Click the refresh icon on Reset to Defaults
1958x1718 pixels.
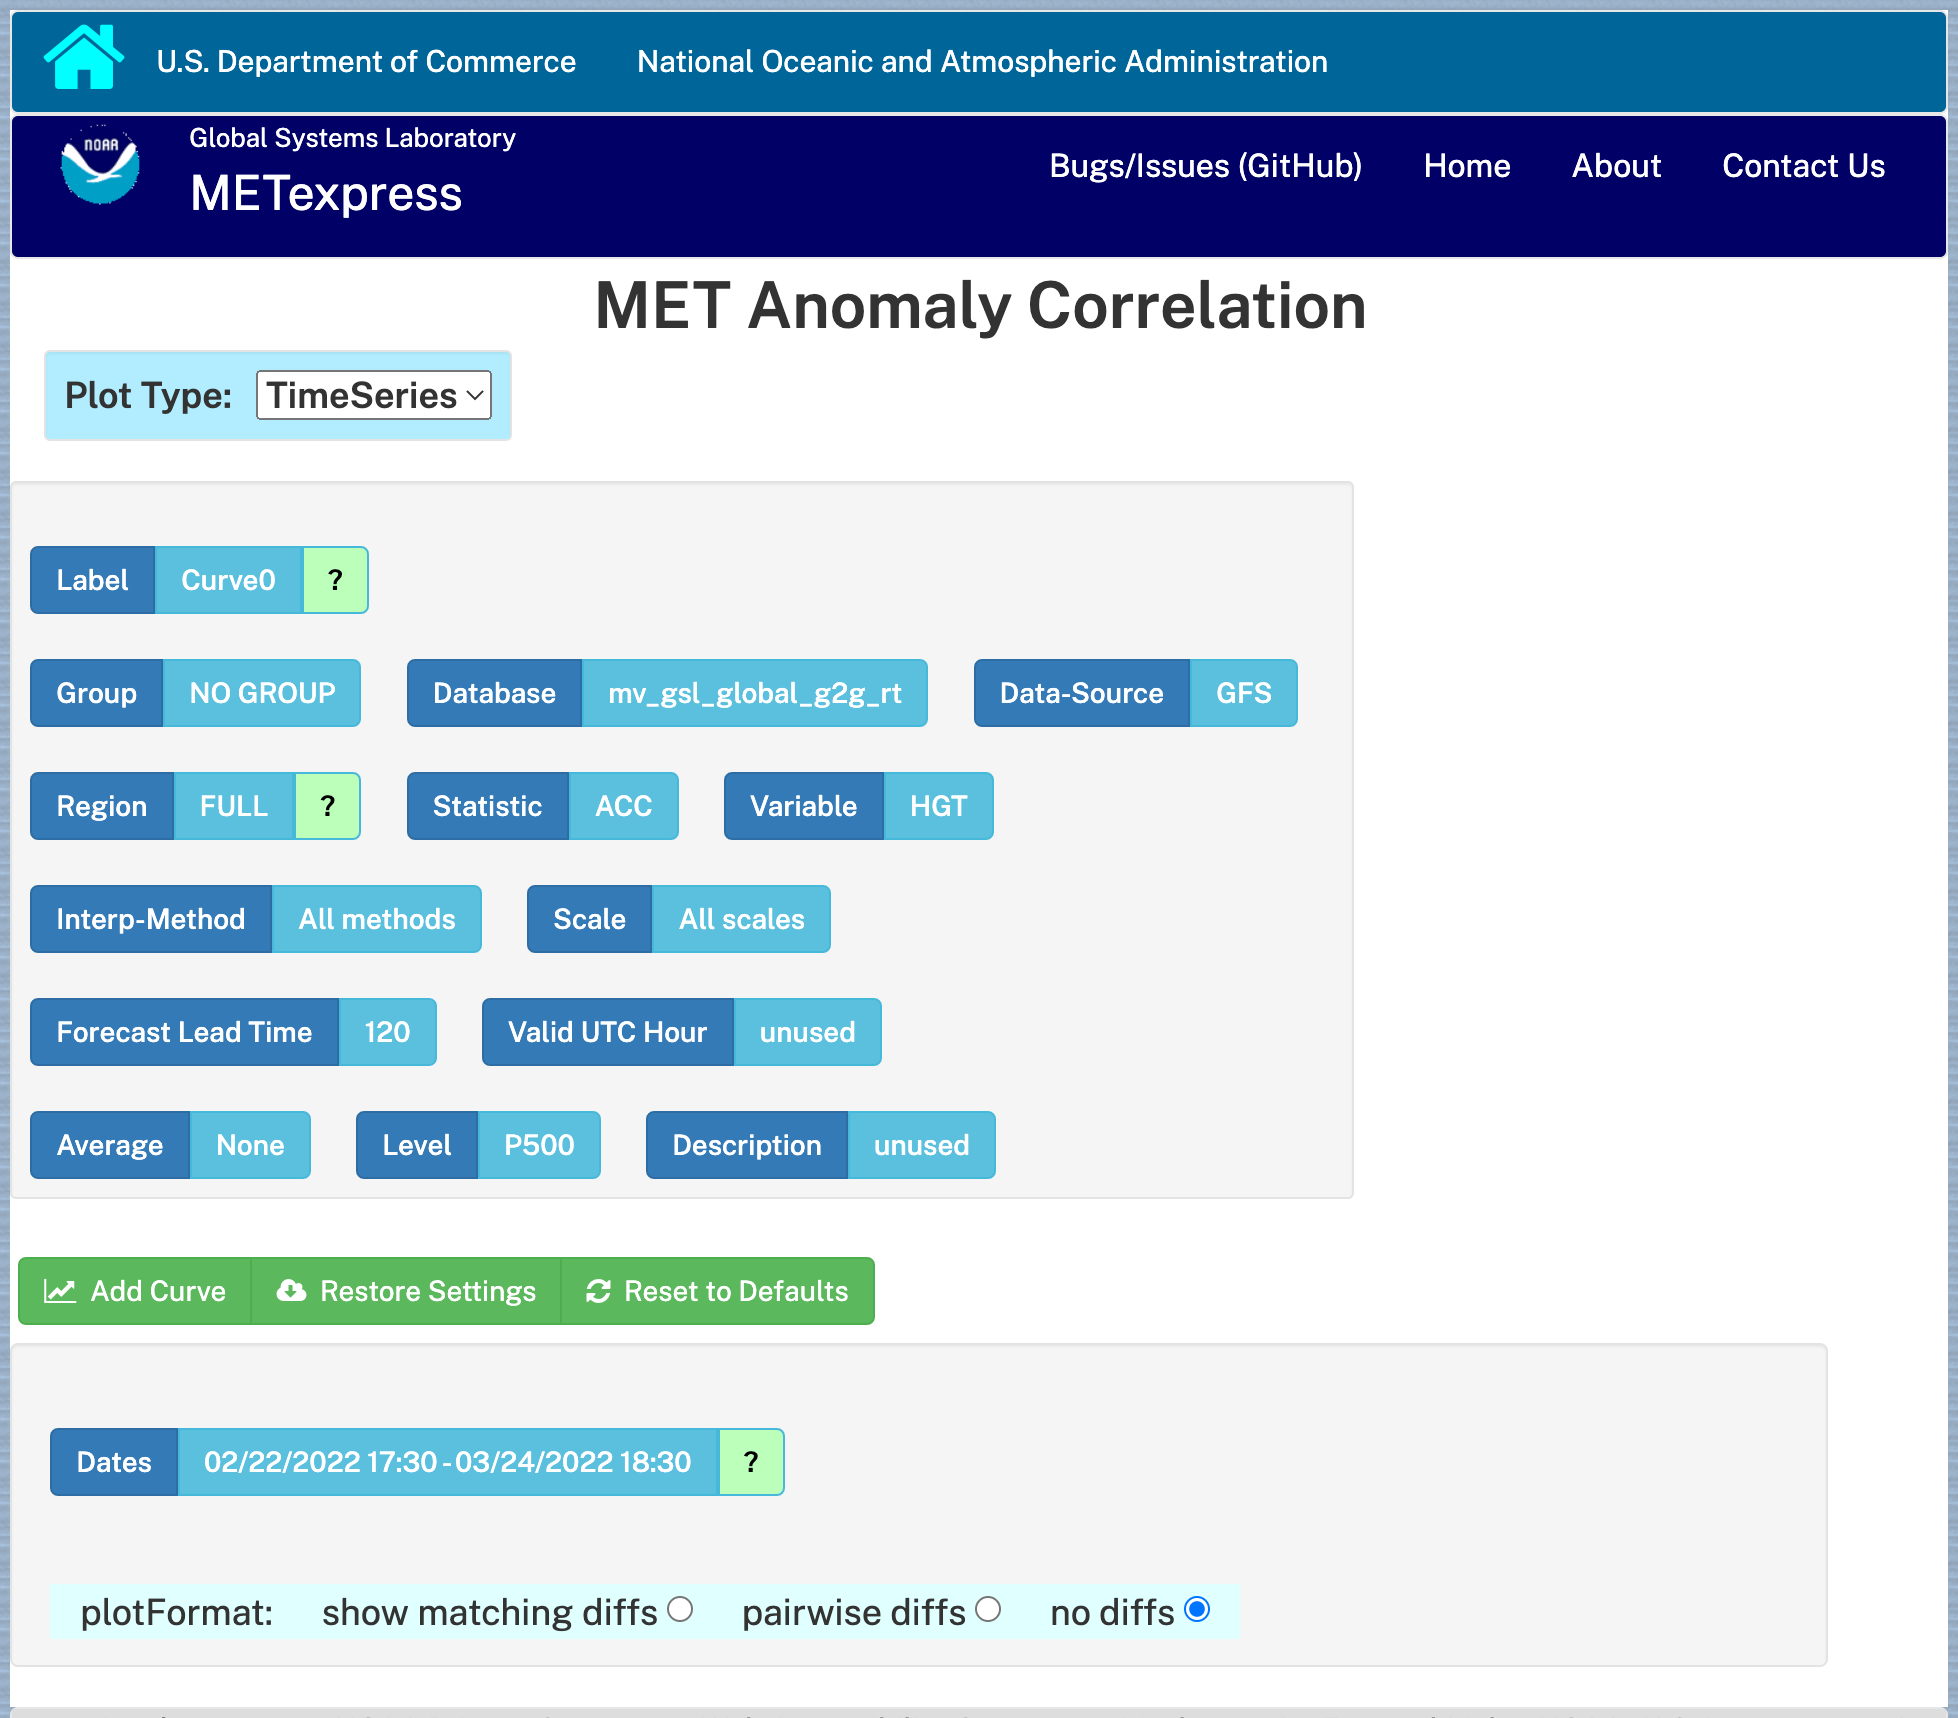(597, 1291)
